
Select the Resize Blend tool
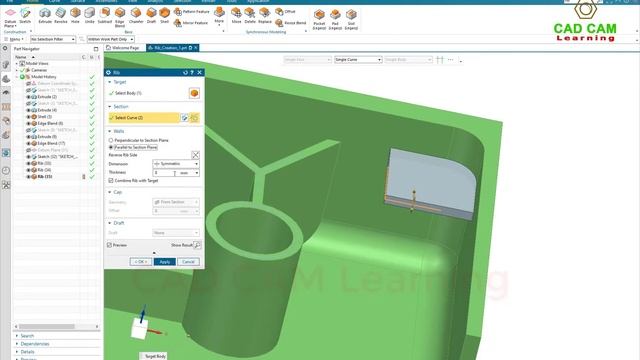(x=291, y=23)
